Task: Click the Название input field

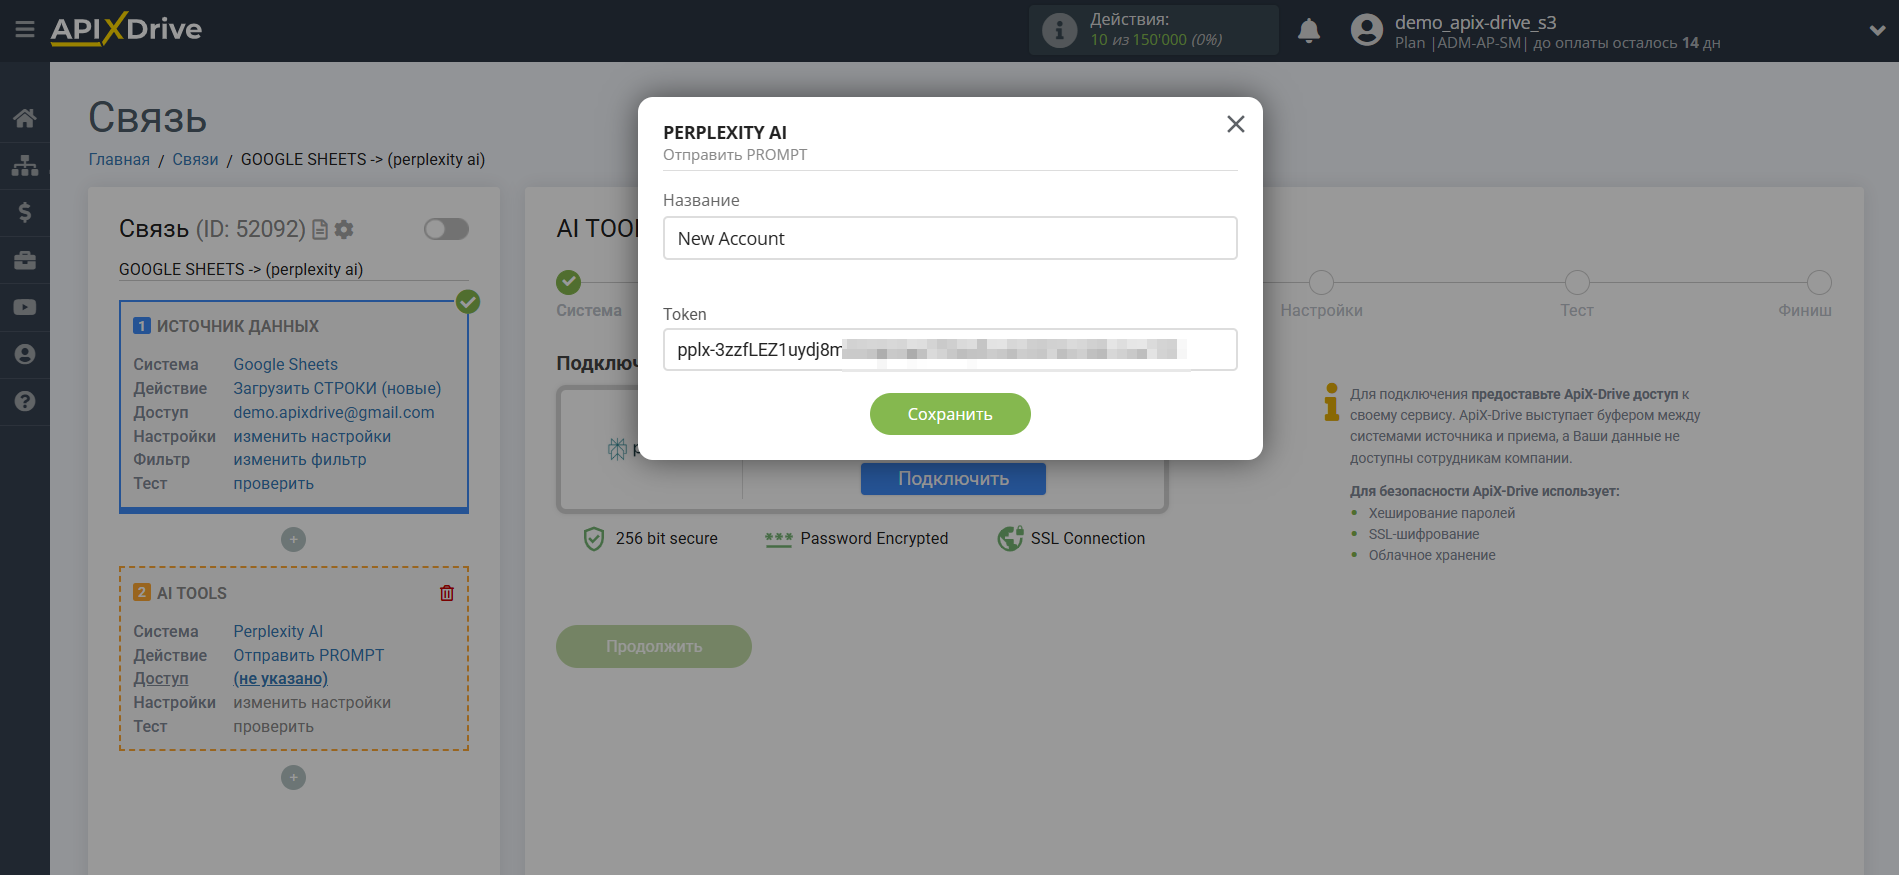Action: click(950, 238)
